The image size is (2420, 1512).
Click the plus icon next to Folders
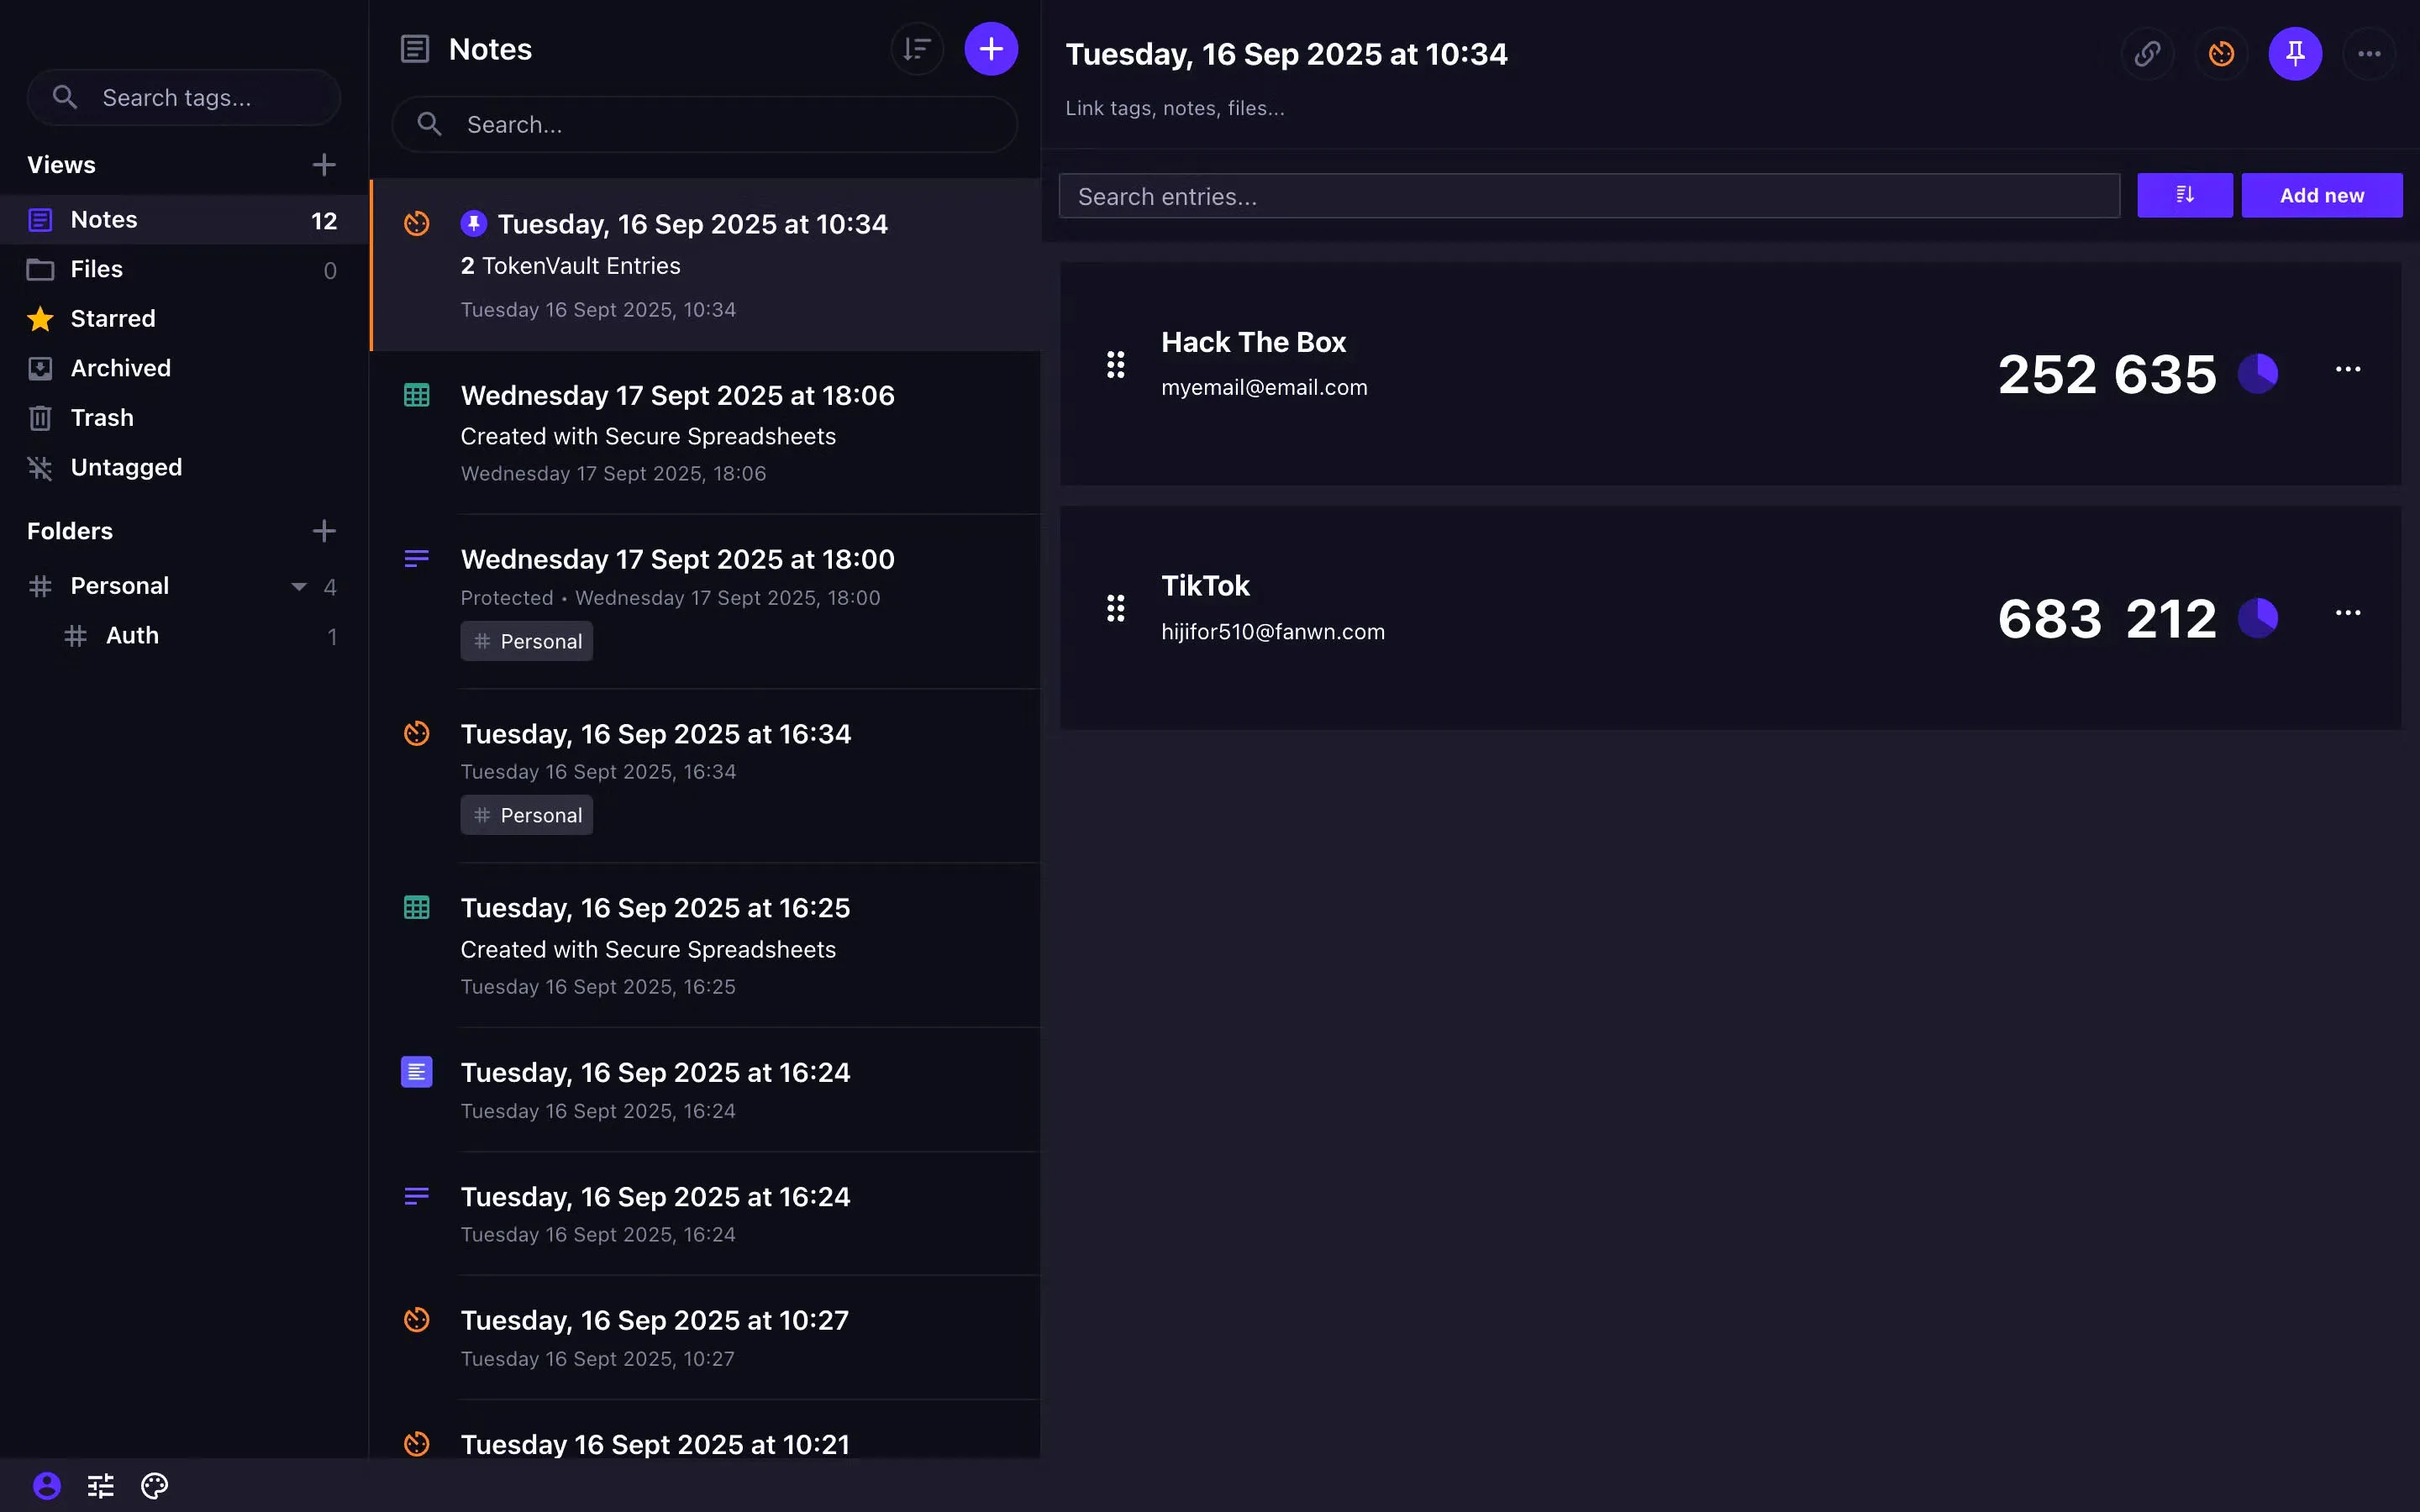[323, 531]
